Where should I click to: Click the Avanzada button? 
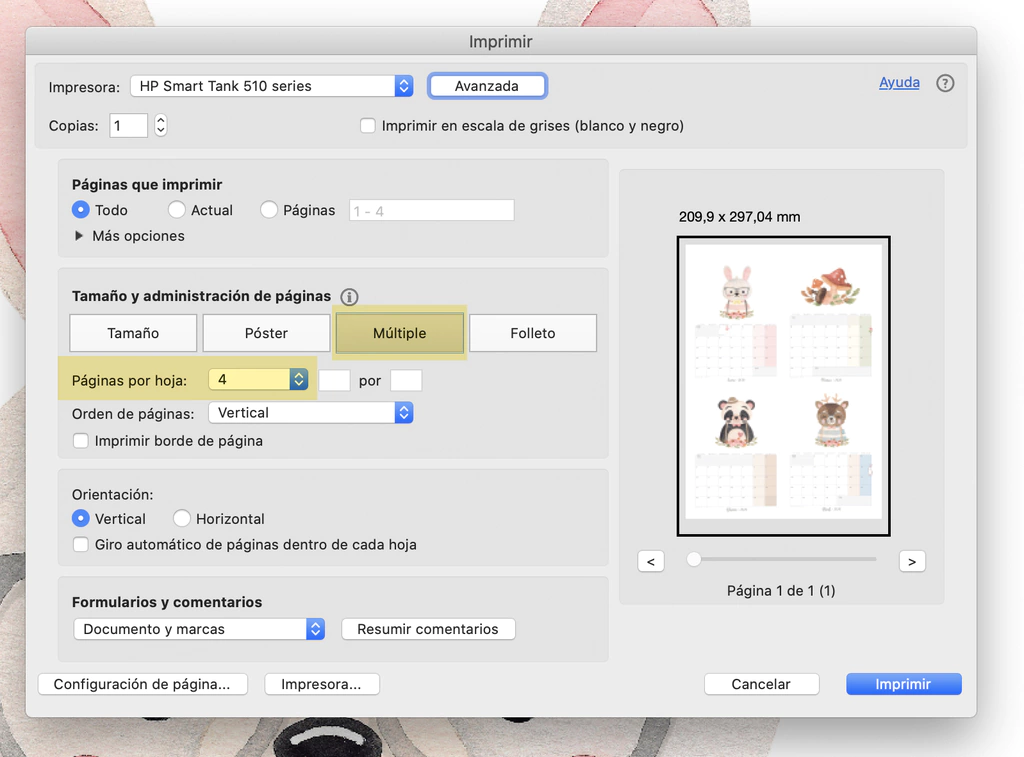pos(487,86)
